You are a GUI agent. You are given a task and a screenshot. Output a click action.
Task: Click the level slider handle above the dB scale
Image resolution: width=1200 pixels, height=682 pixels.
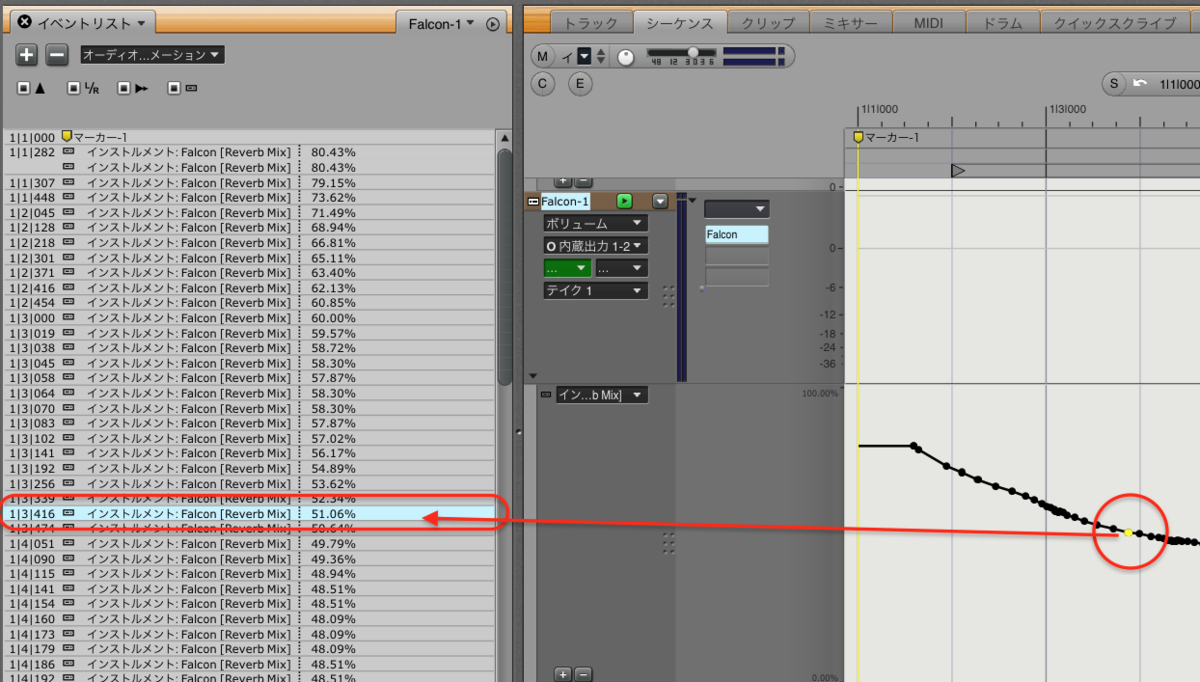[692, 52]
